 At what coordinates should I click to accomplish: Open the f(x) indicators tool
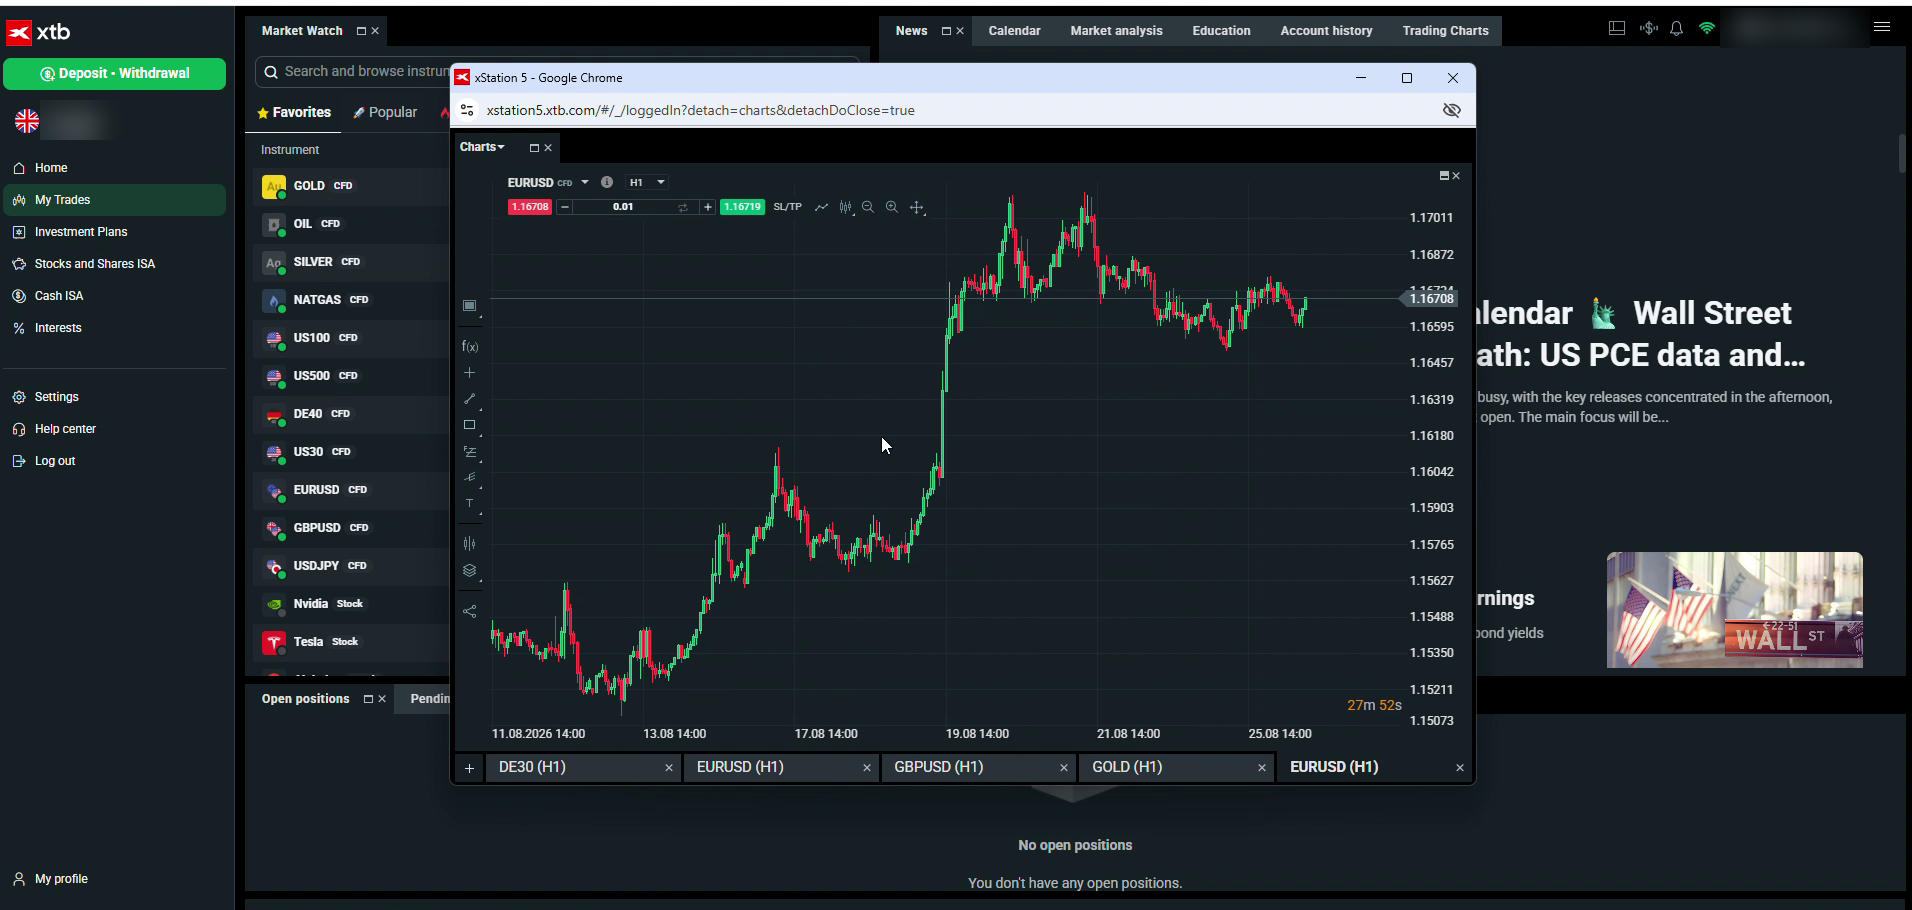click(470, 347)
